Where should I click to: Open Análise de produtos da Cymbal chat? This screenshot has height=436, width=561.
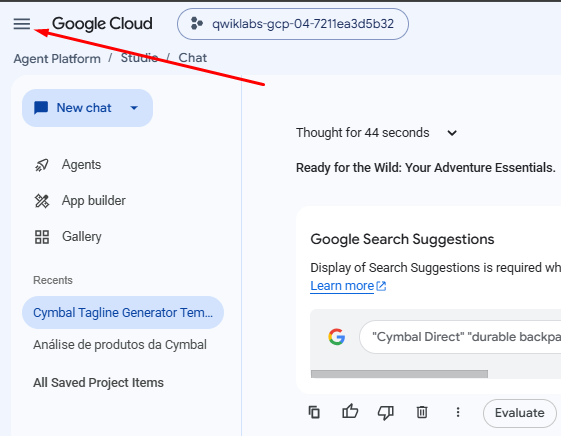click(120, 345)
